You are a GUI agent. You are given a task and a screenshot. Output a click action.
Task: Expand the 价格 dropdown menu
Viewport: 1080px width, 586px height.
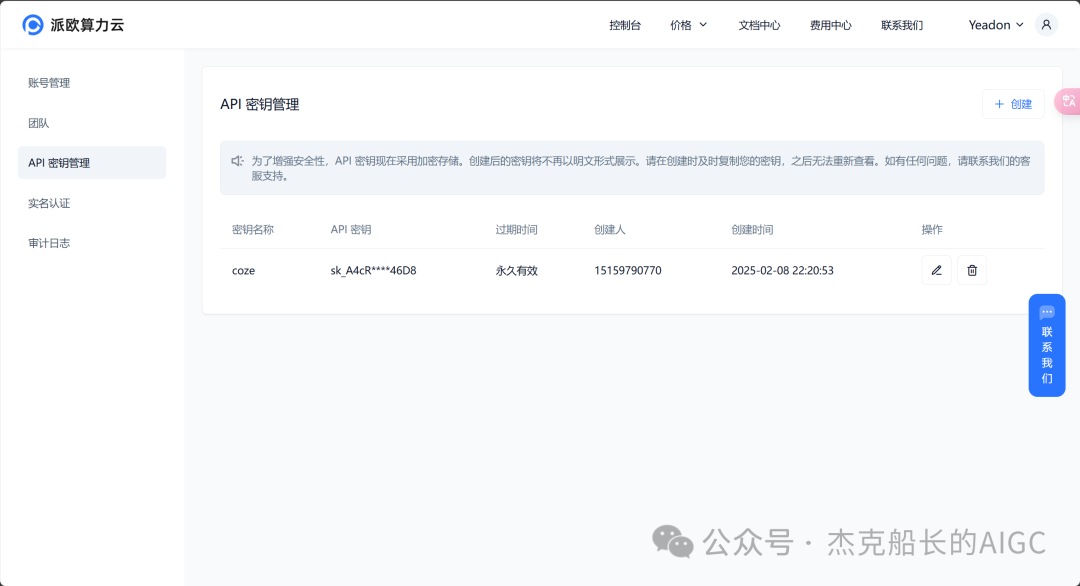pos(688,25)
